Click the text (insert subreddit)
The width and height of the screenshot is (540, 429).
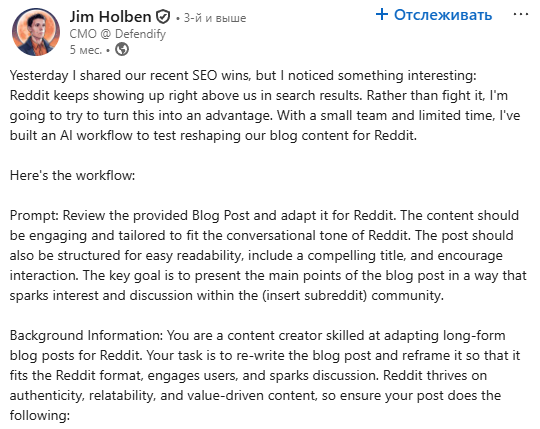coord(314,295)
